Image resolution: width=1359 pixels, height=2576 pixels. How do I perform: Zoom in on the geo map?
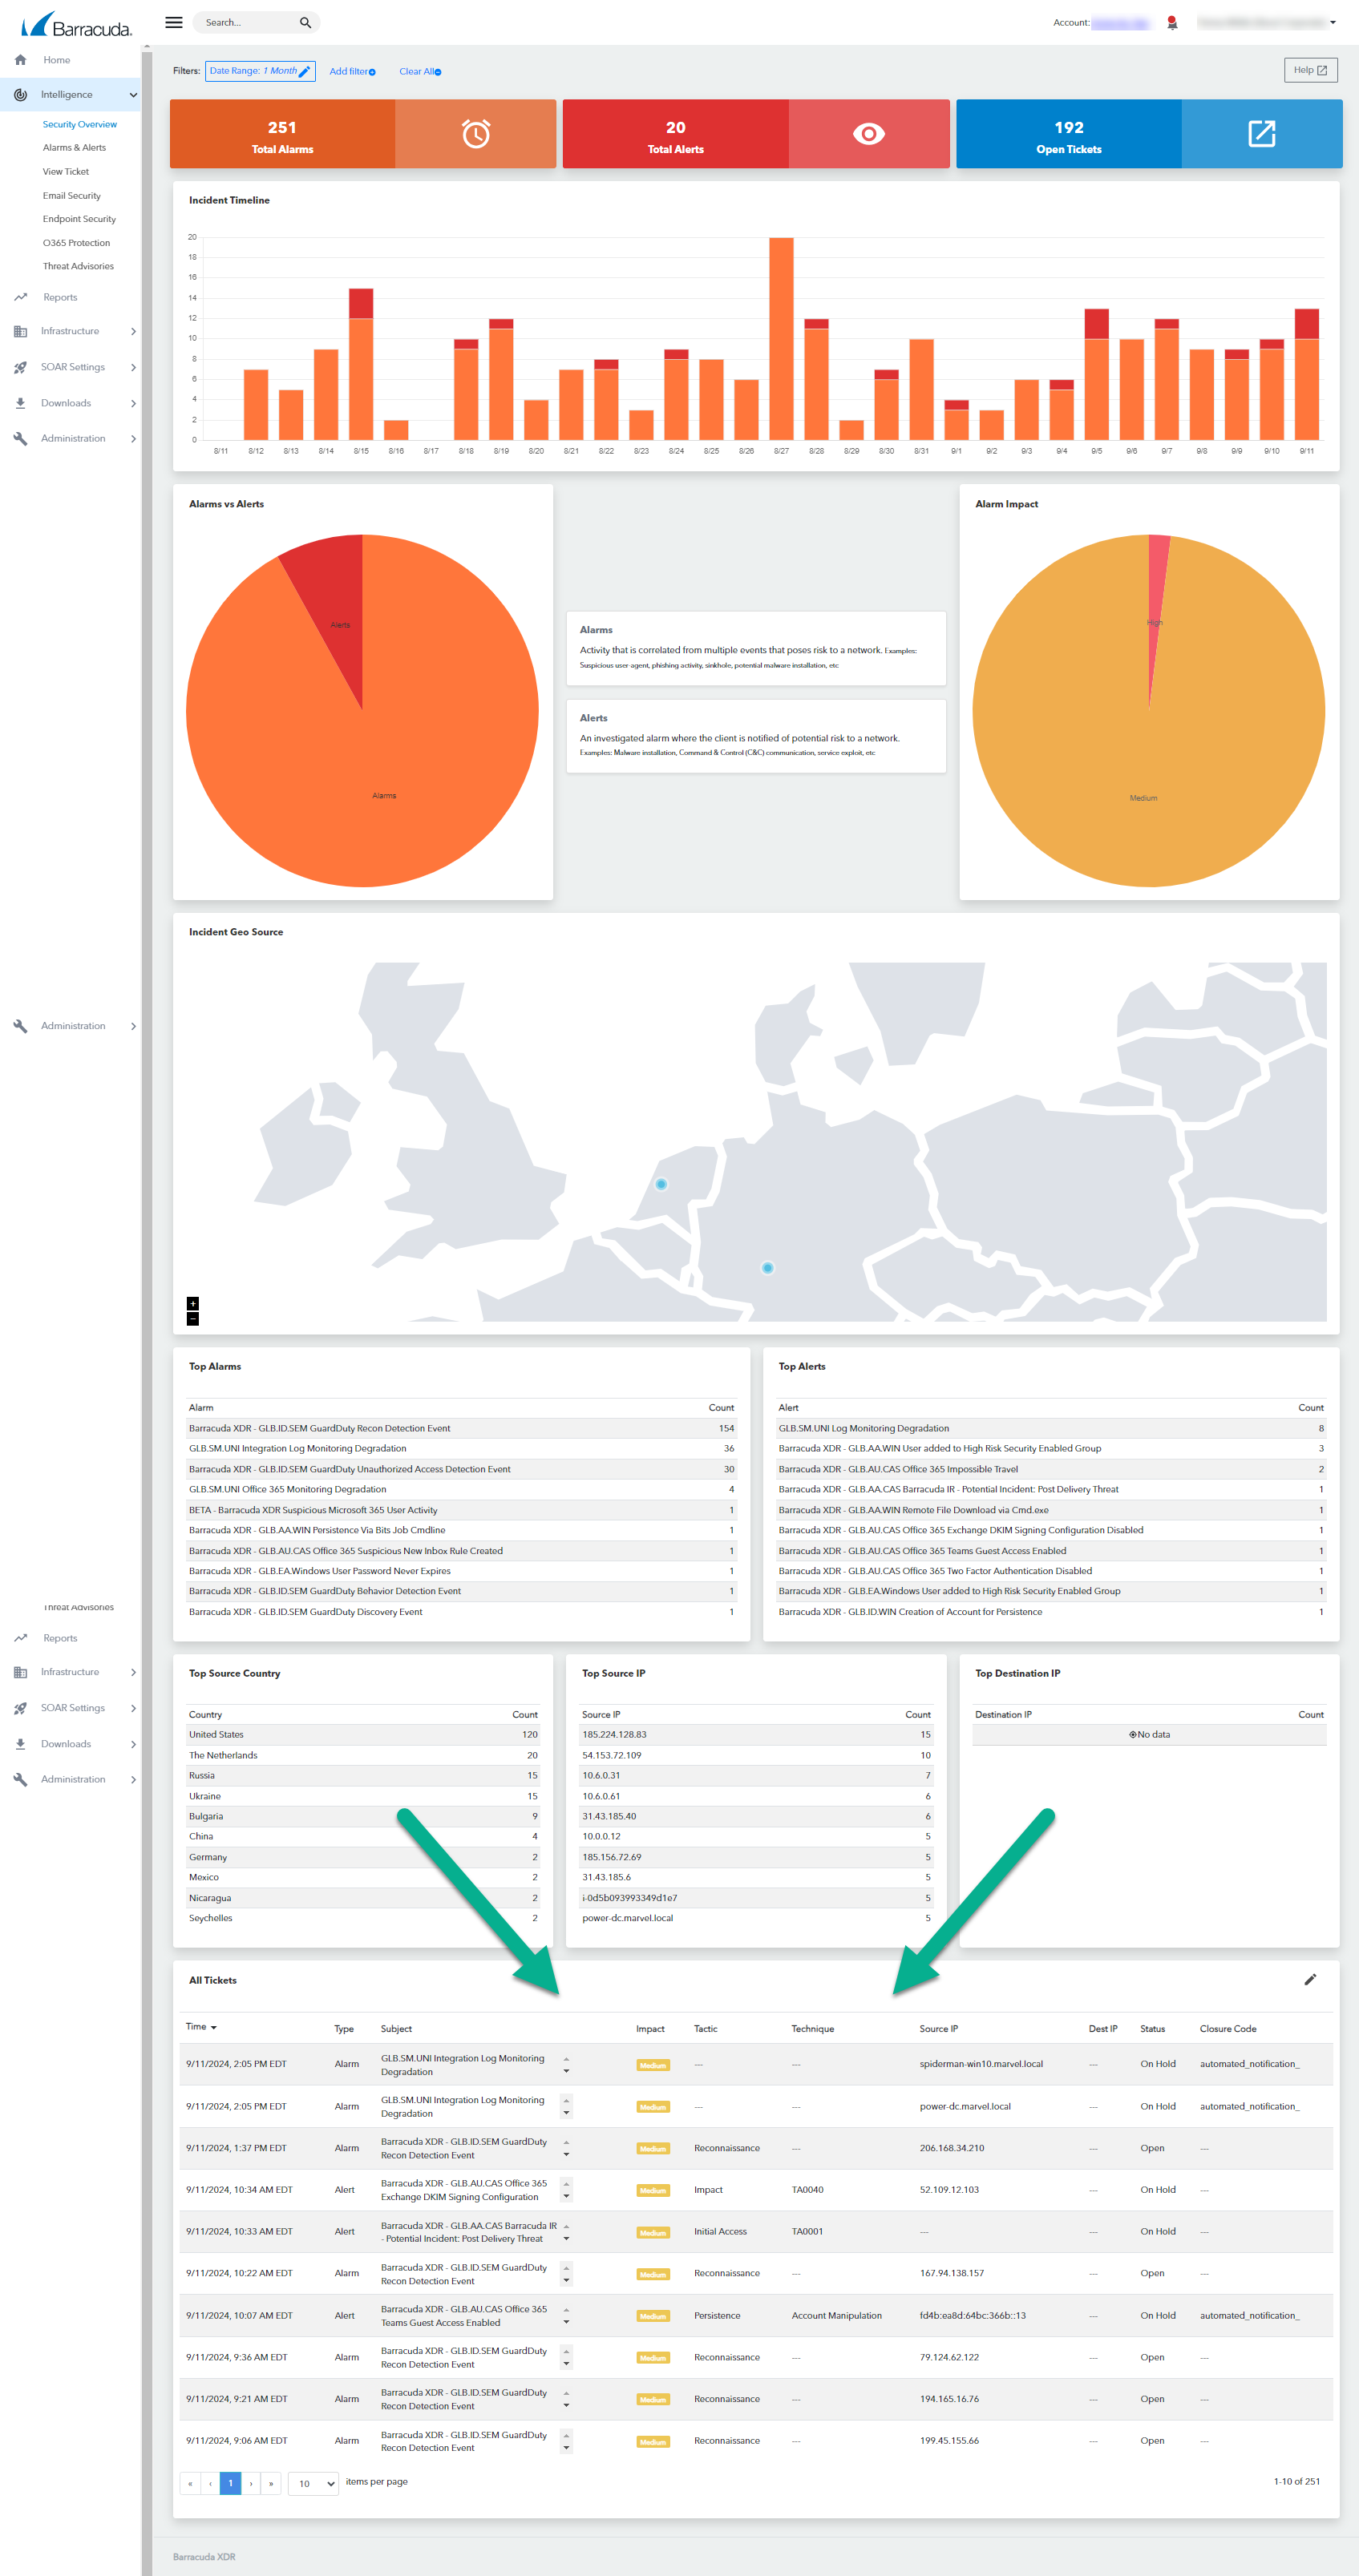[x=193, y=1303]
